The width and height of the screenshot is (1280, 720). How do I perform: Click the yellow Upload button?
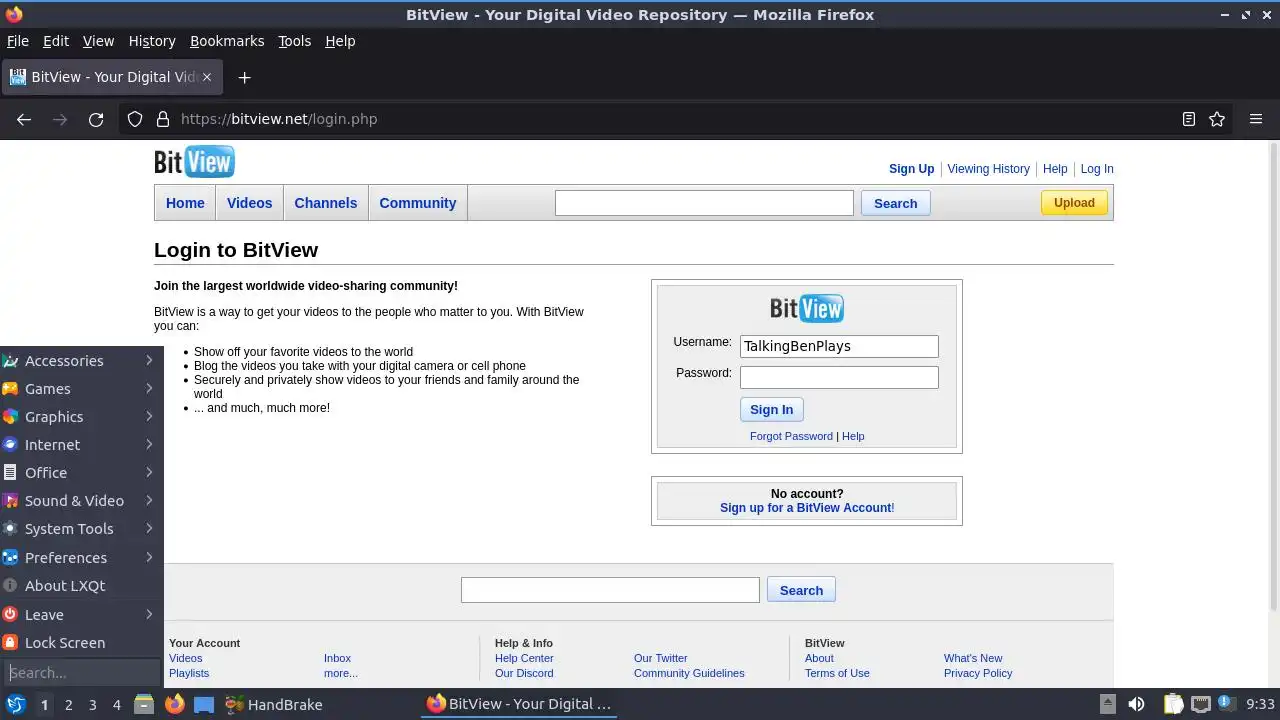coord(1074,203)
